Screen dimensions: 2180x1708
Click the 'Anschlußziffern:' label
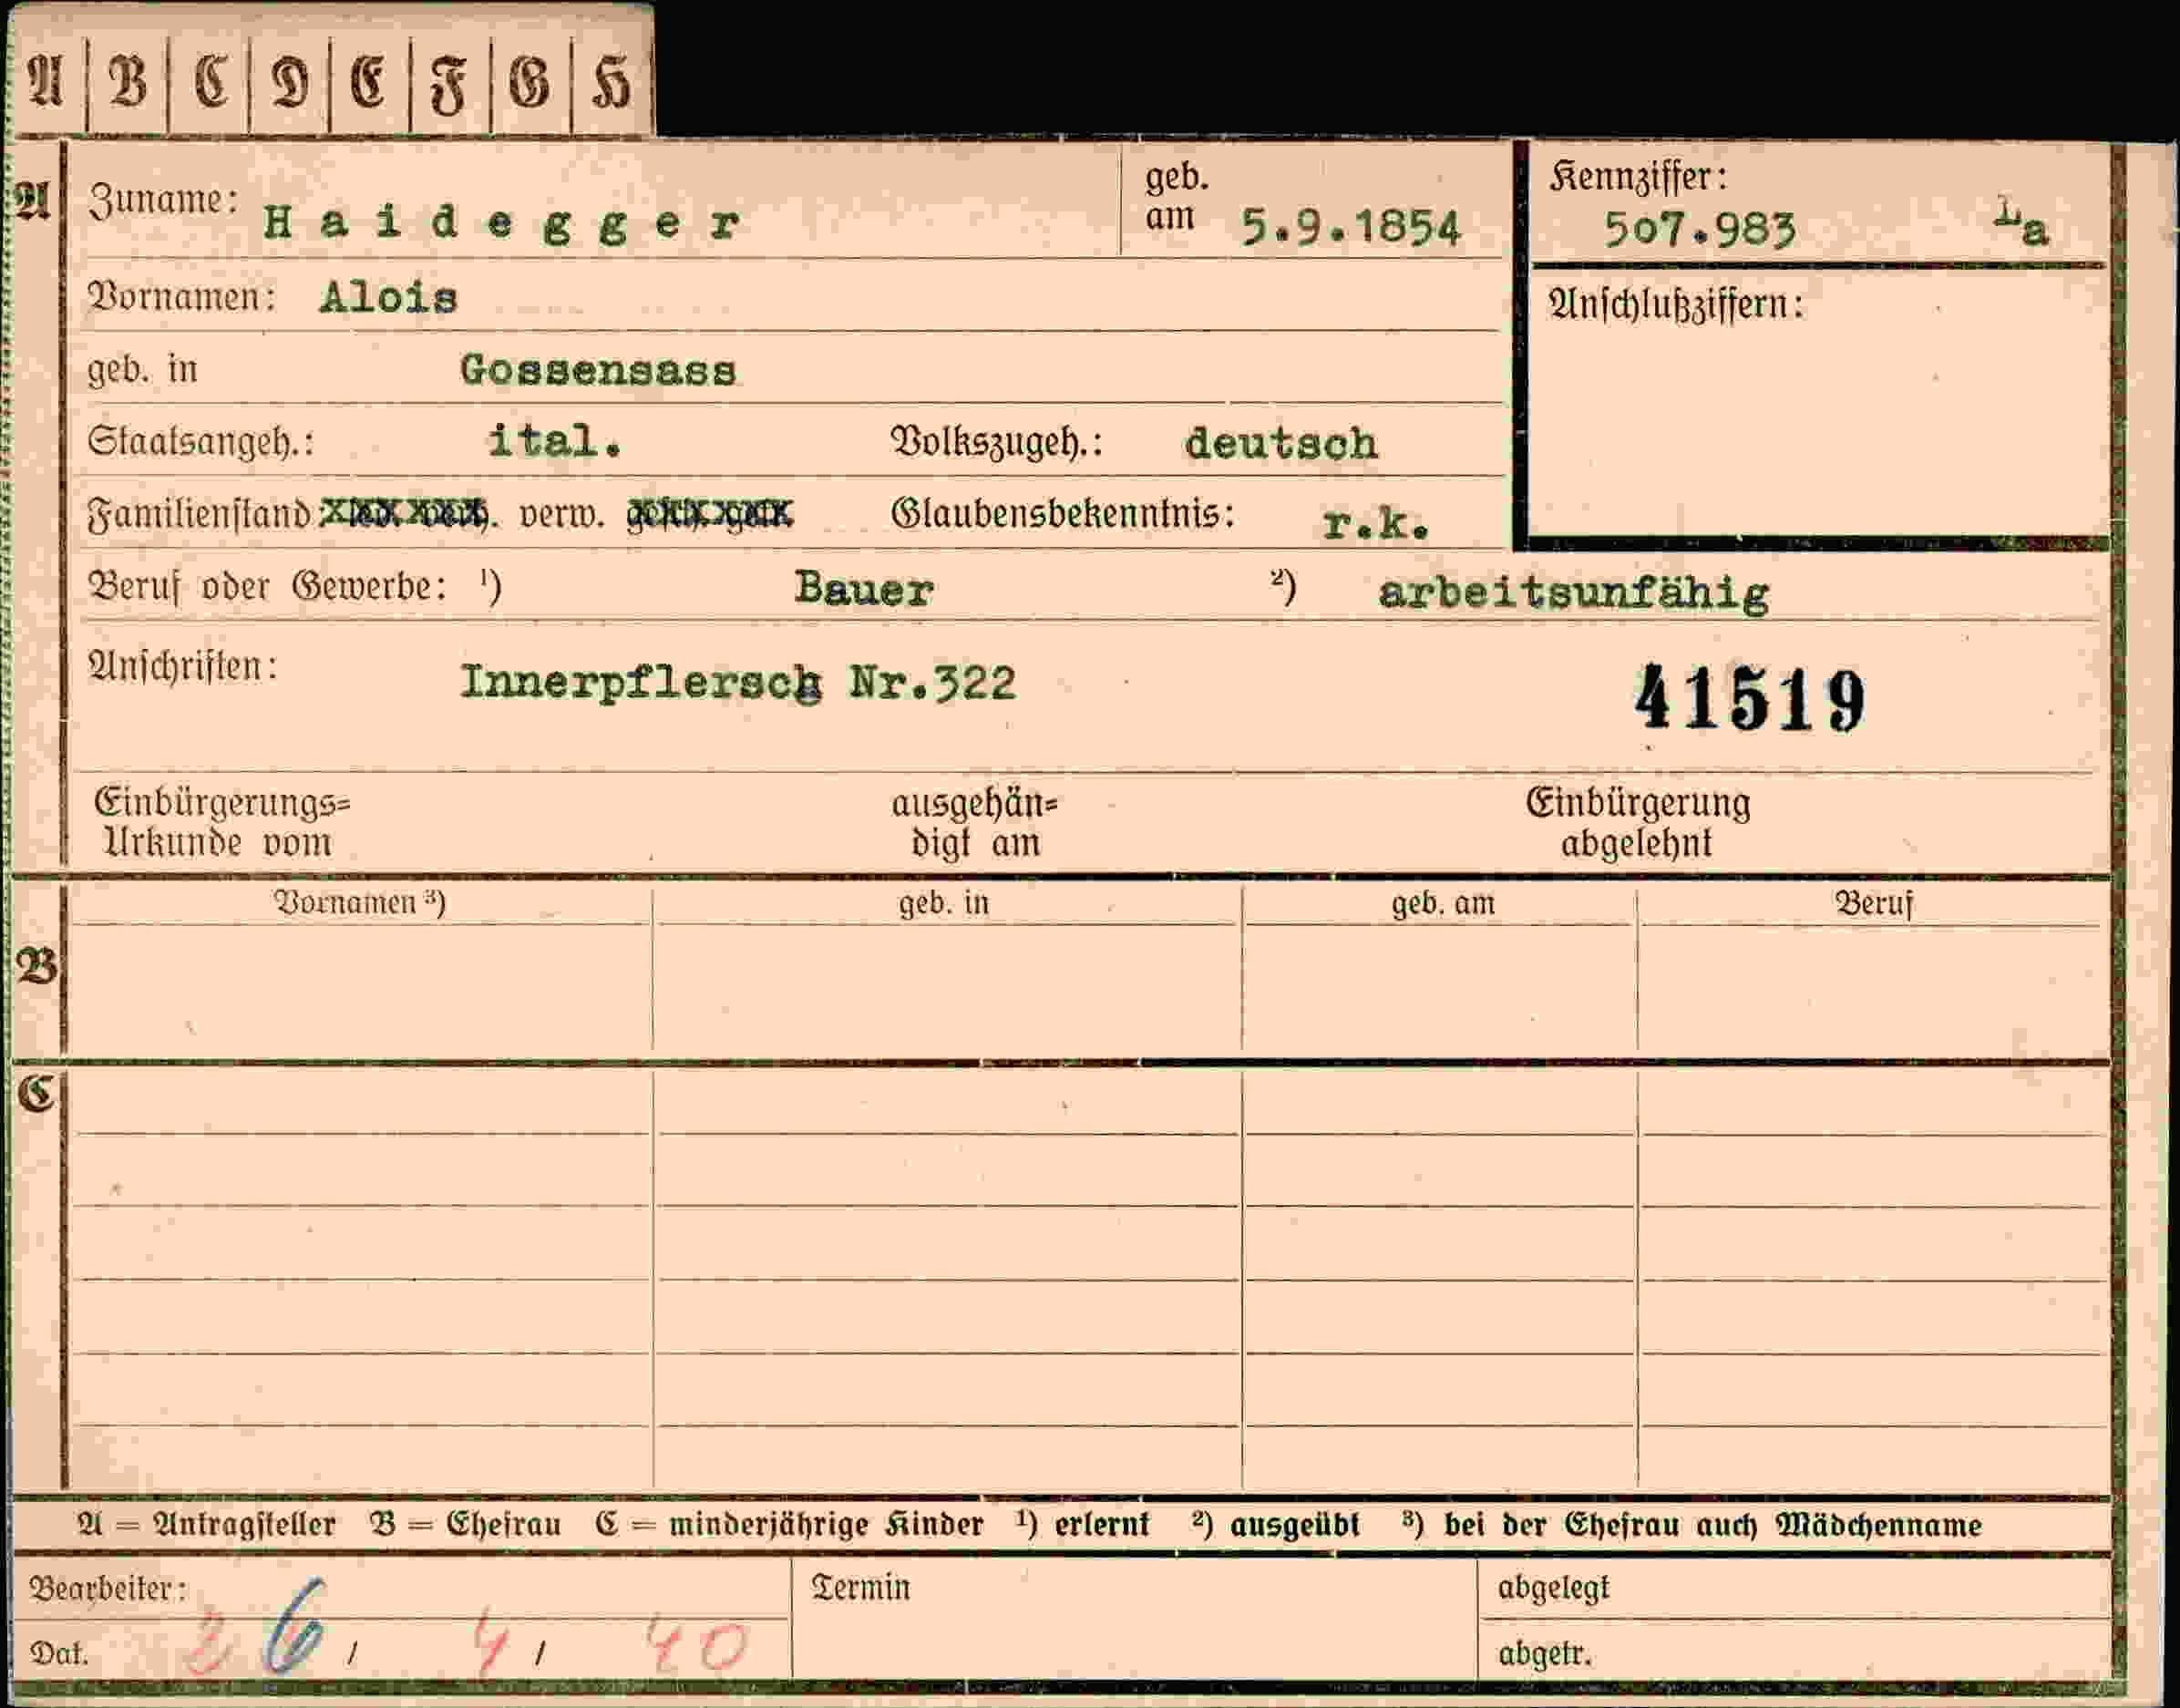coord(1676,304)
